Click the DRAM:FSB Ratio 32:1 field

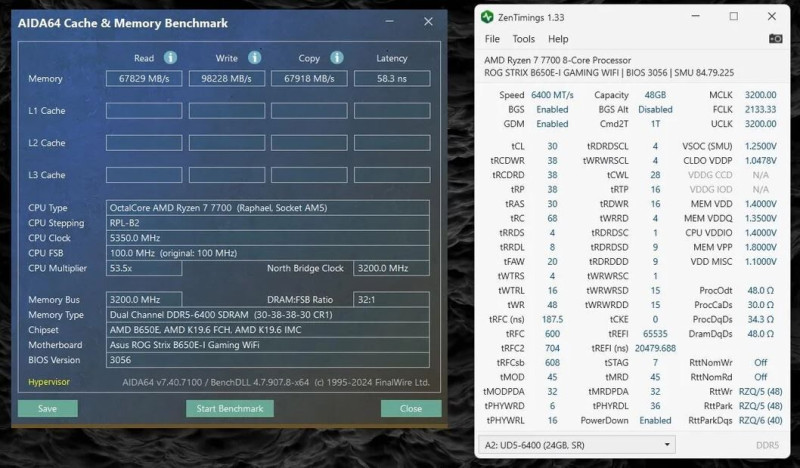pos(391,300)
